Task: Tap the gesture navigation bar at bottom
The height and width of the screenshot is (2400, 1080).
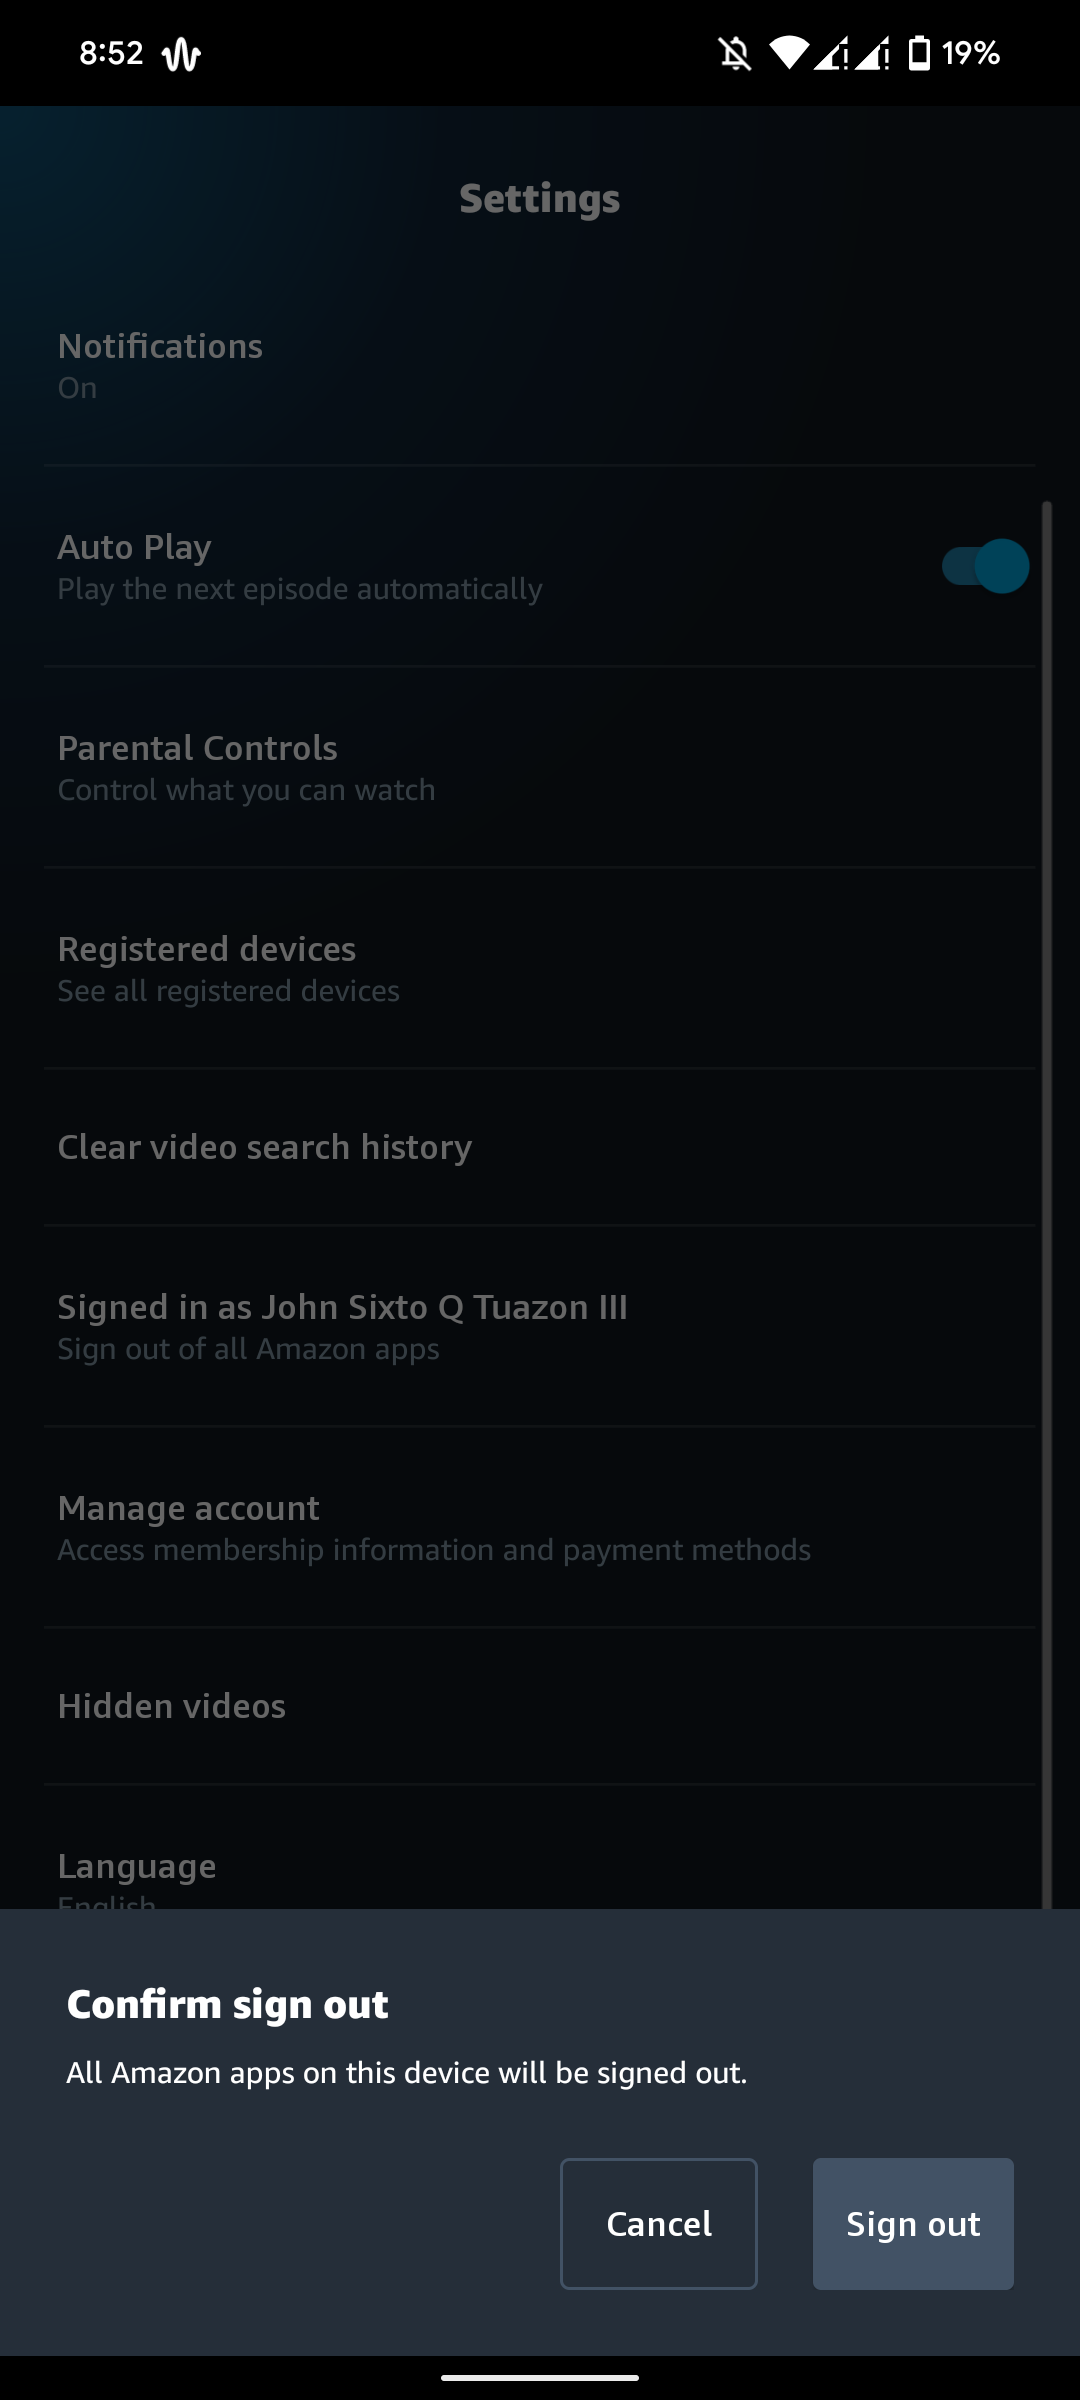Action: [x=540, y=2376]
